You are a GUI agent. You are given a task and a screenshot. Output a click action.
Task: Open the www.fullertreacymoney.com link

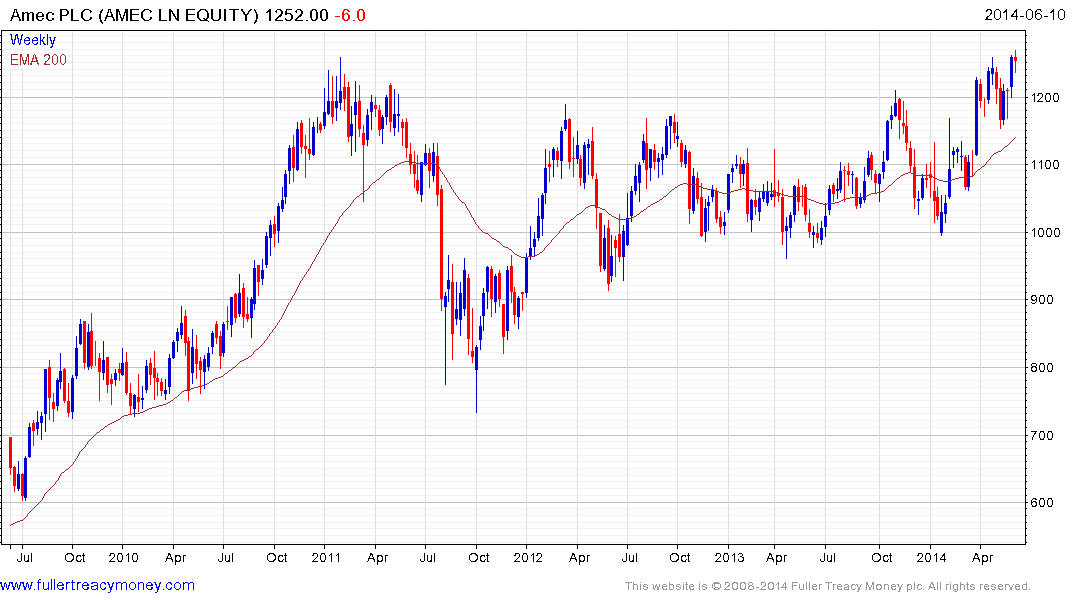point(97,586)
